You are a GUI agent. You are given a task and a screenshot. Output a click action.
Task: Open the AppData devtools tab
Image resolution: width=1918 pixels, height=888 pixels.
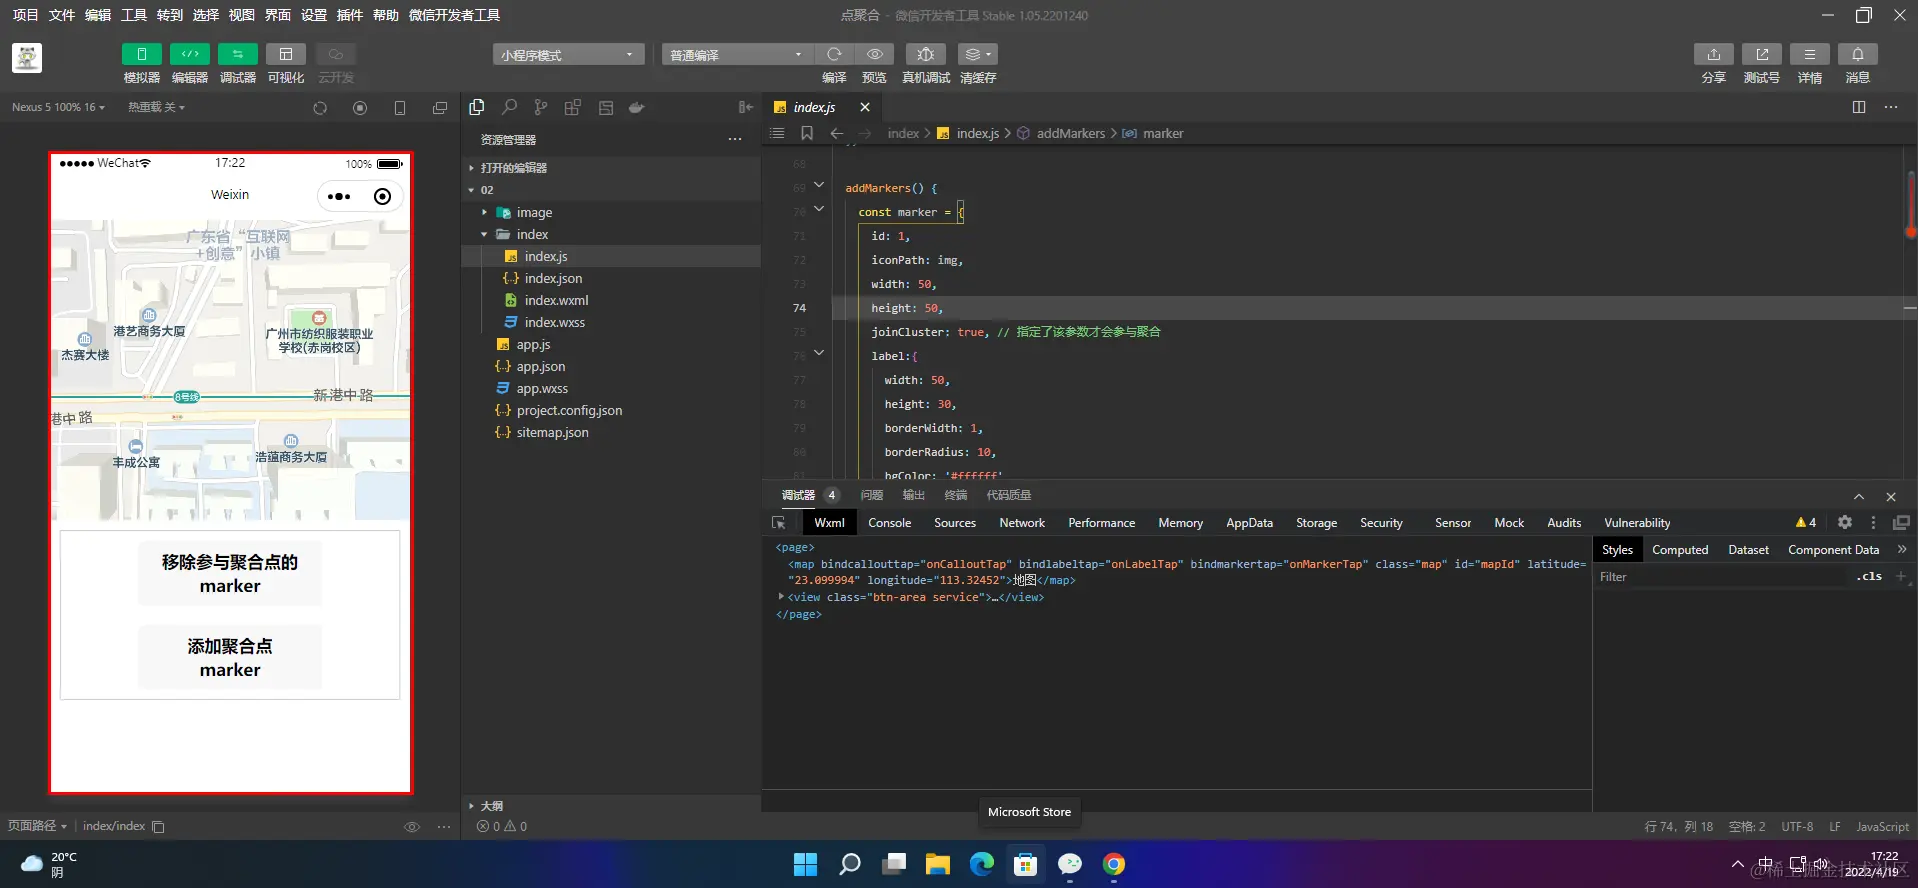coord(1249,523)
